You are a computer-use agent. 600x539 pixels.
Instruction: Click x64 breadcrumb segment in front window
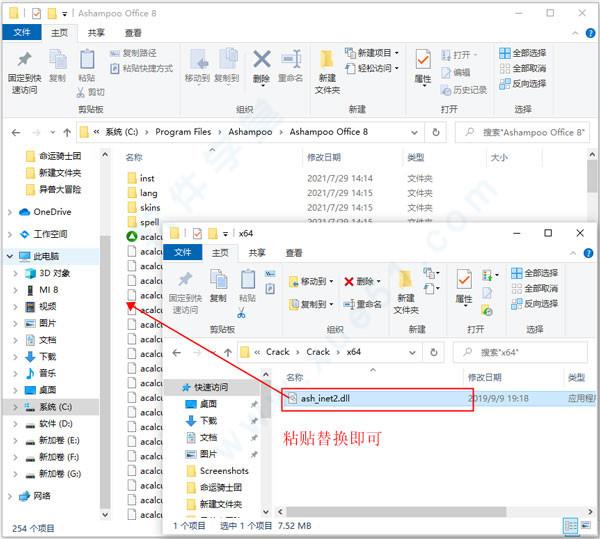(353, 352)
